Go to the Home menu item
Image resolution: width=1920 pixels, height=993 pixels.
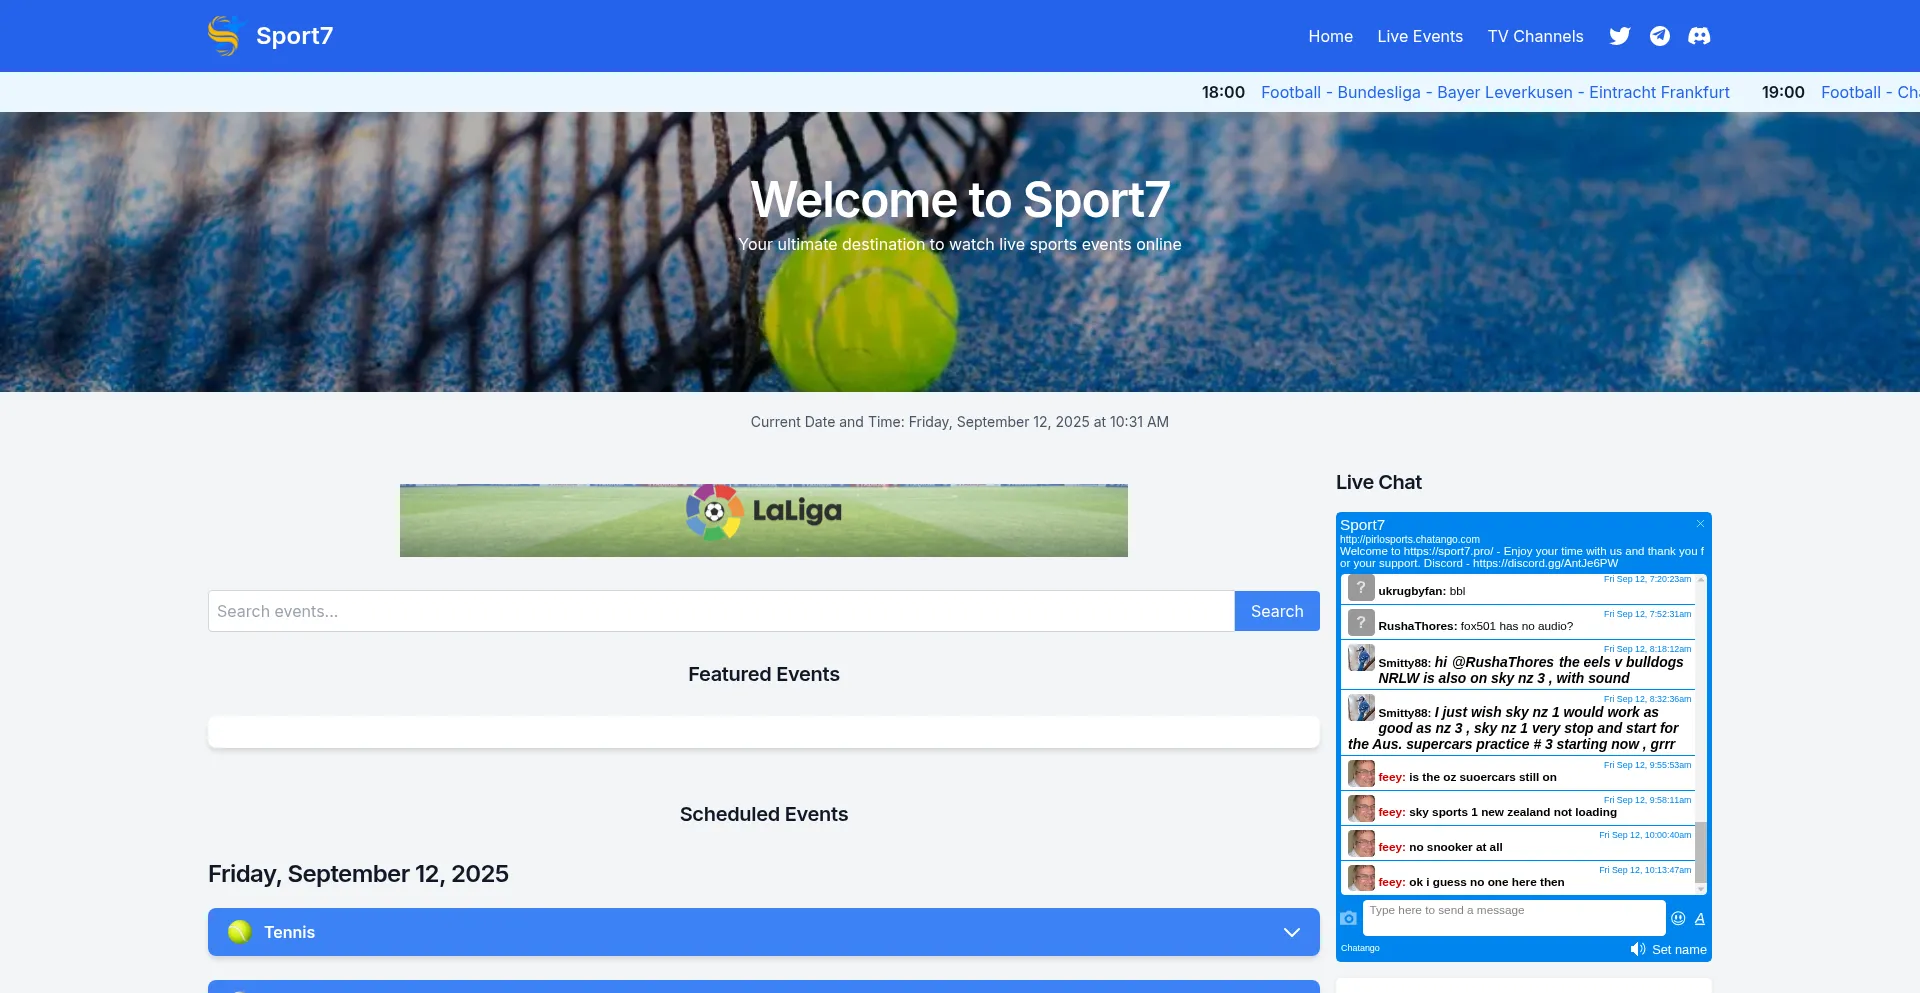coord(1330,36)
